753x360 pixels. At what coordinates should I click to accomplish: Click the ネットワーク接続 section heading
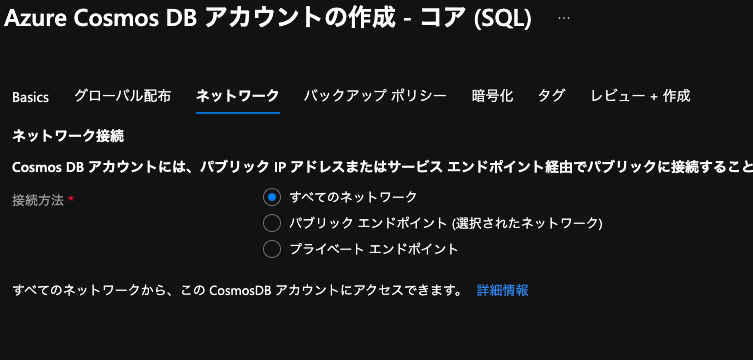pos(68,136)
